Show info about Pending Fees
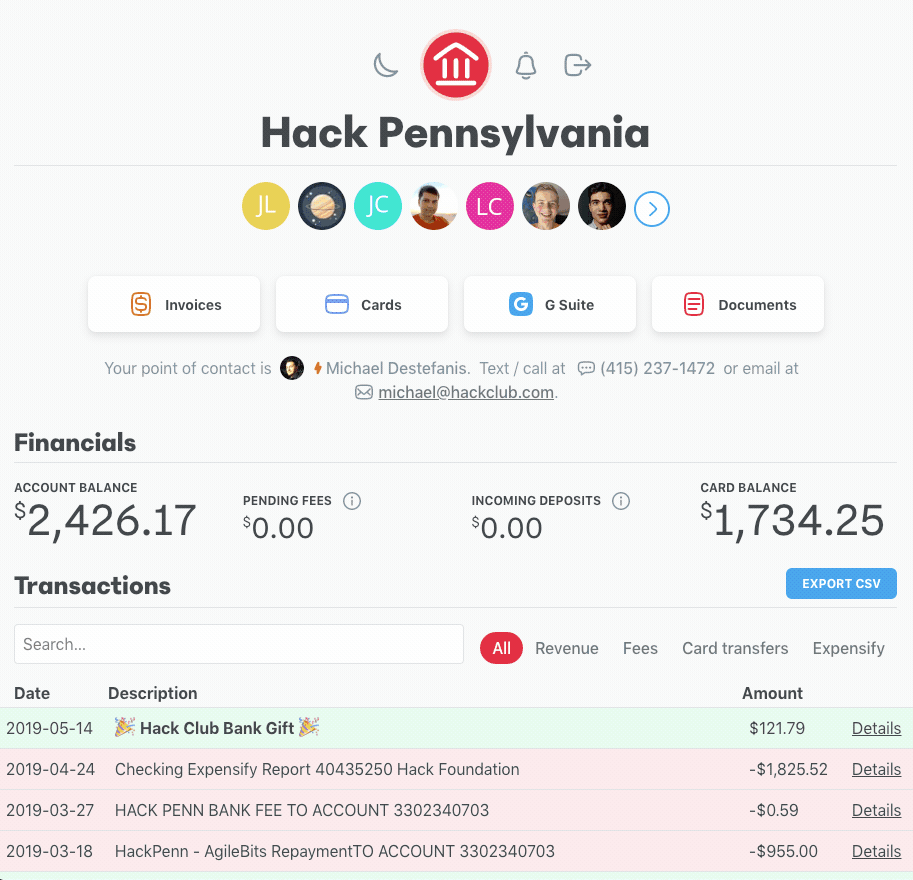The height and width of the screenshot is (880, 913). 352,501
